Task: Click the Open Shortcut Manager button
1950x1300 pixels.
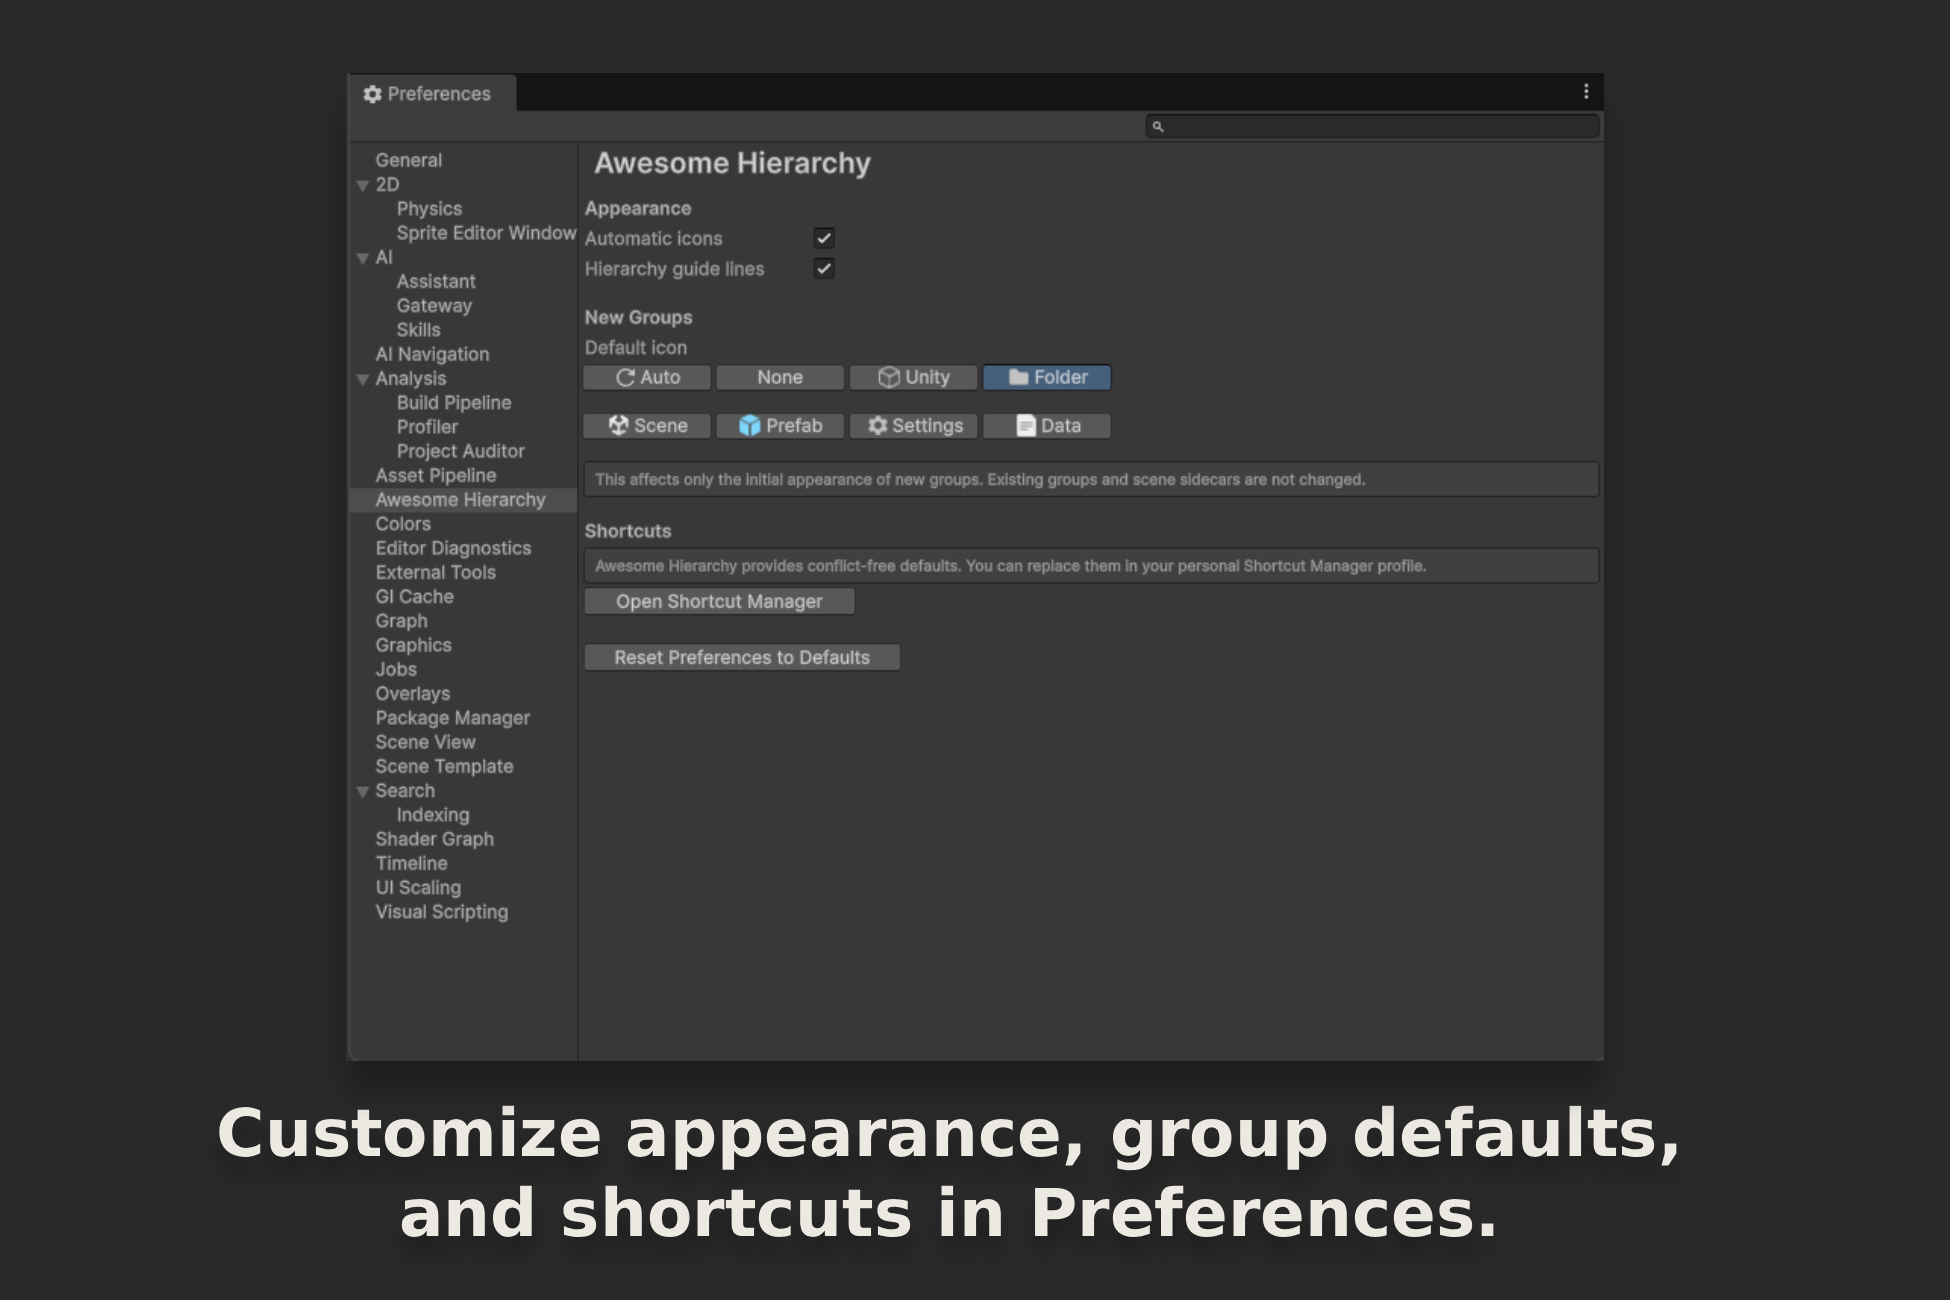Action: [719, 601]
